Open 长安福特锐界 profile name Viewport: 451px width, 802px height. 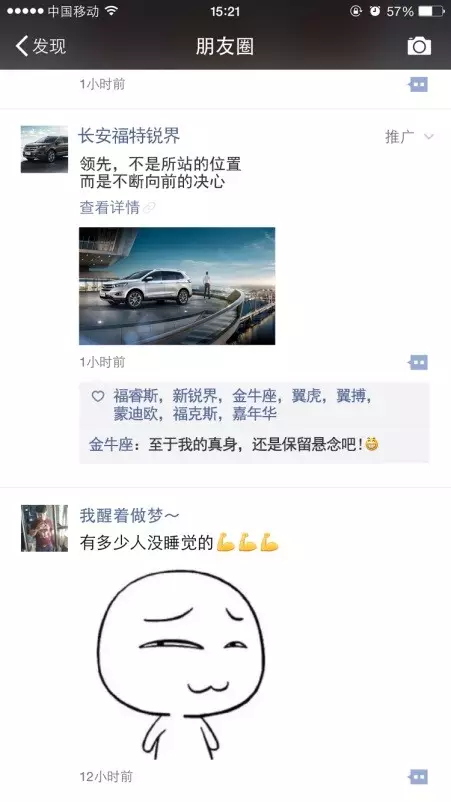(x=129, y=136)
